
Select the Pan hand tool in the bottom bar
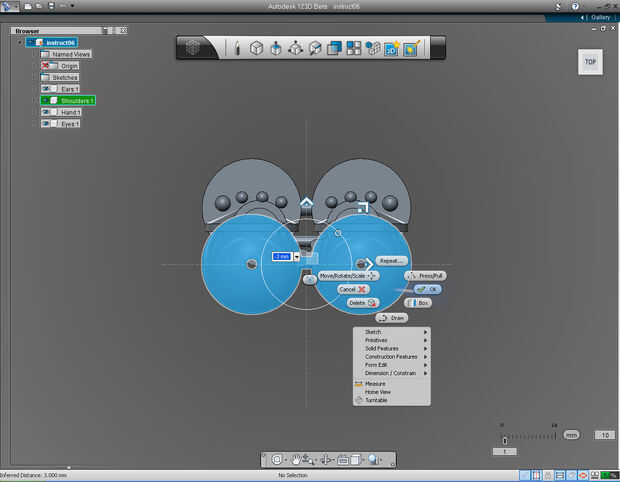(x=296, y=459)
